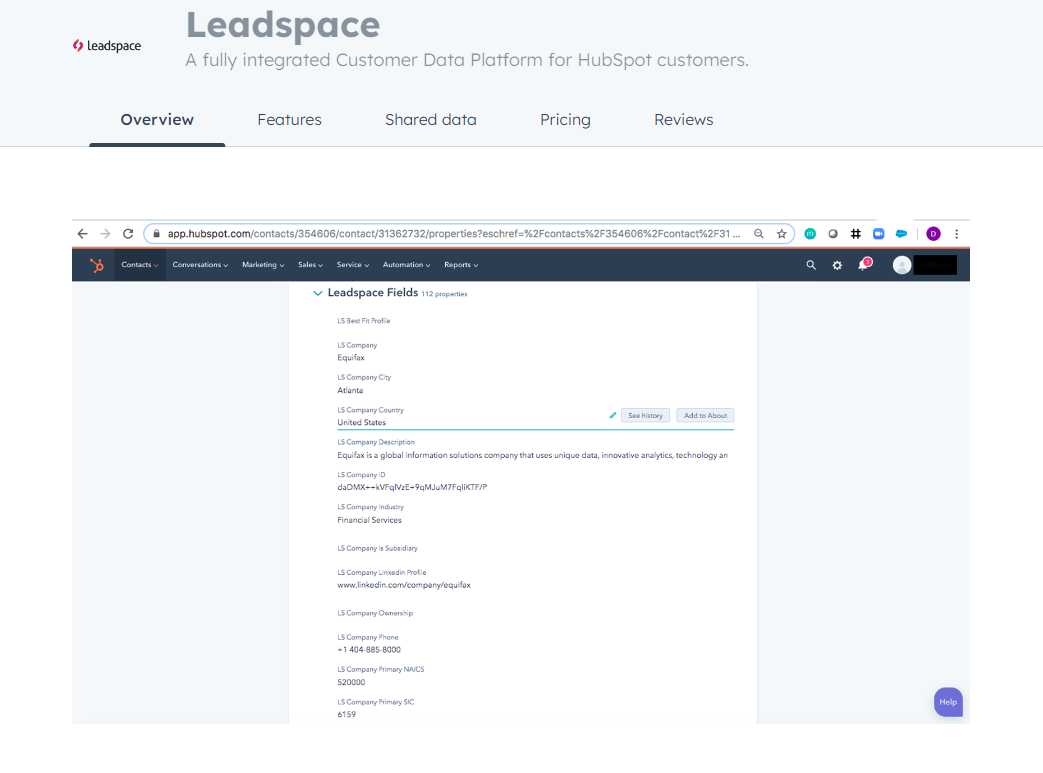Click the padlock site info icon
Image resolution: width=1043 pixels, height=773 pixels.
pyautogui.click(x=157, y=233)
